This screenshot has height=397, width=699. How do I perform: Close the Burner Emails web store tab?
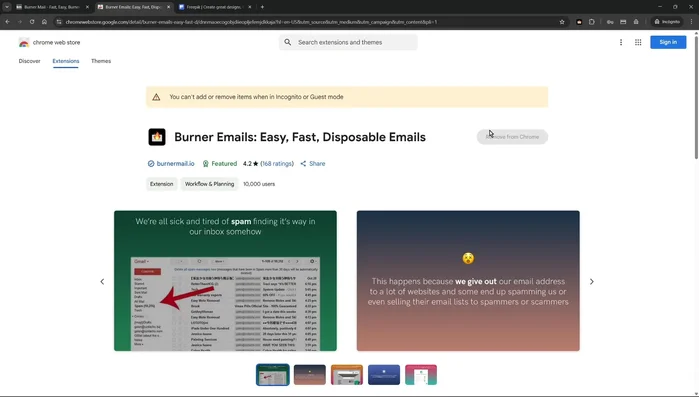coord(168,7)
